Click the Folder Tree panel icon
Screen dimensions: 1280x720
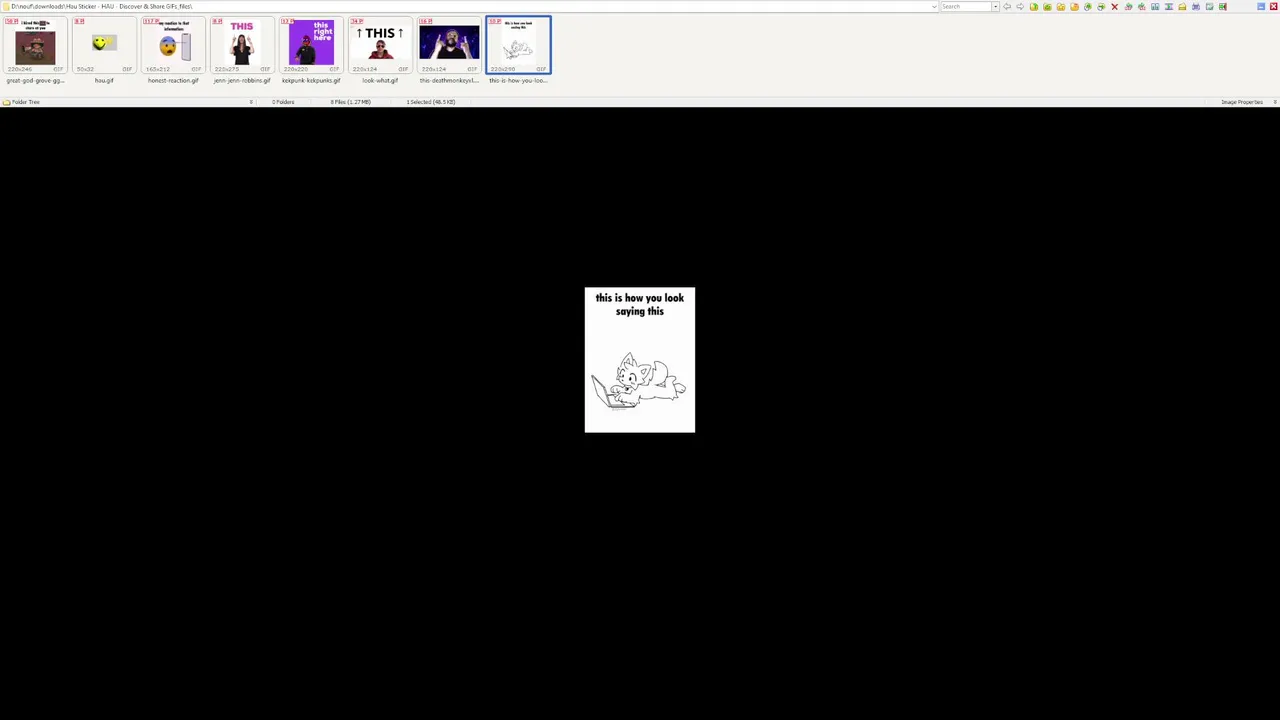tap(6, 102)
